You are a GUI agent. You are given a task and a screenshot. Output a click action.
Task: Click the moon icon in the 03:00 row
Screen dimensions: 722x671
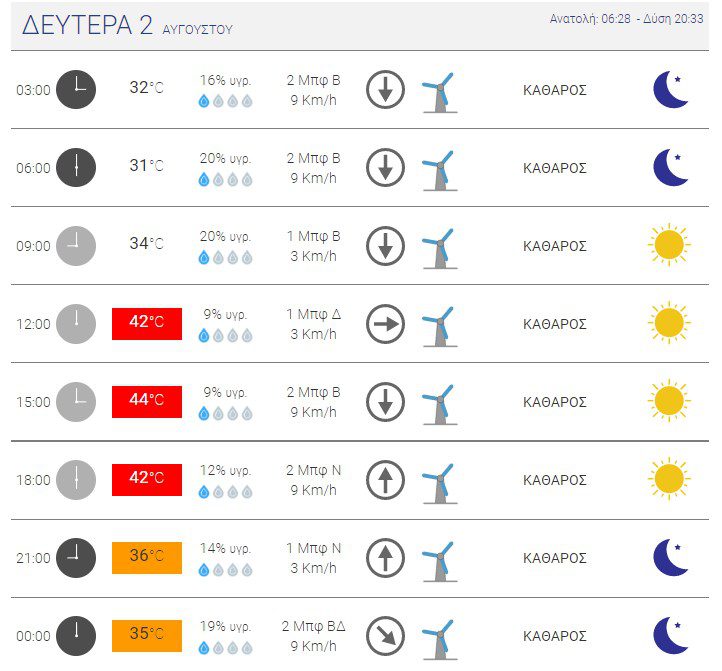coord(670,89)
